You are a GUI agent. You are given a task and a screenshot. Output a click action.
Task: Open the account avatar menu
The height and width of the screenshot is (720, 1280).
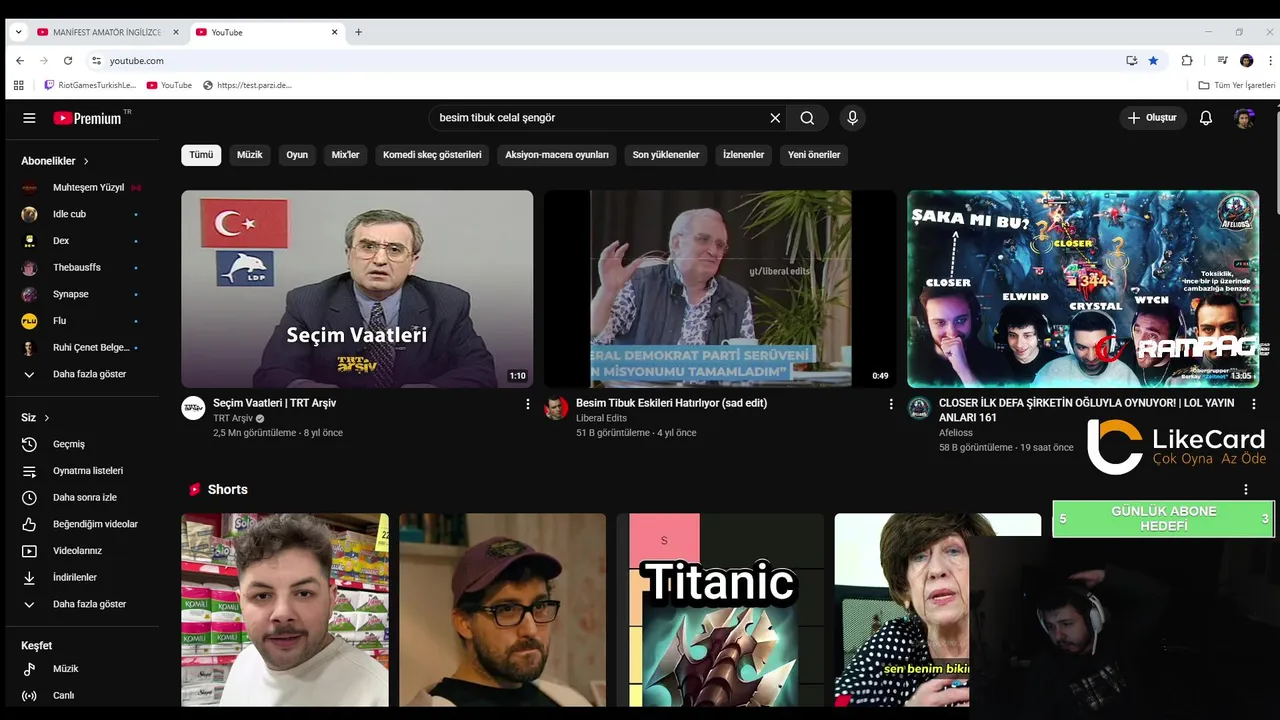pyautogui.click(x=1244, y=118)
